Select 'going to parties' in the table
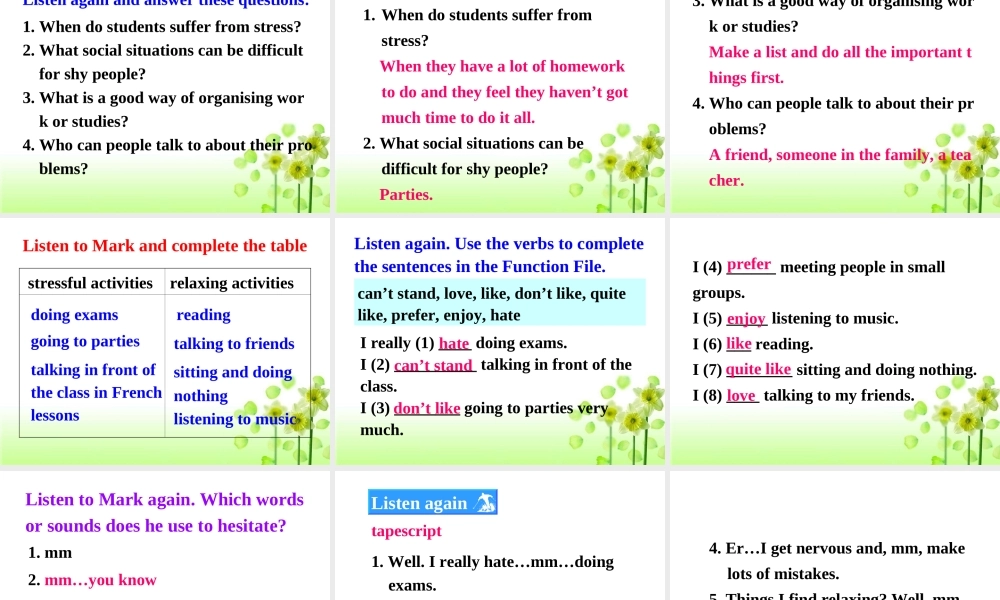 85,342
